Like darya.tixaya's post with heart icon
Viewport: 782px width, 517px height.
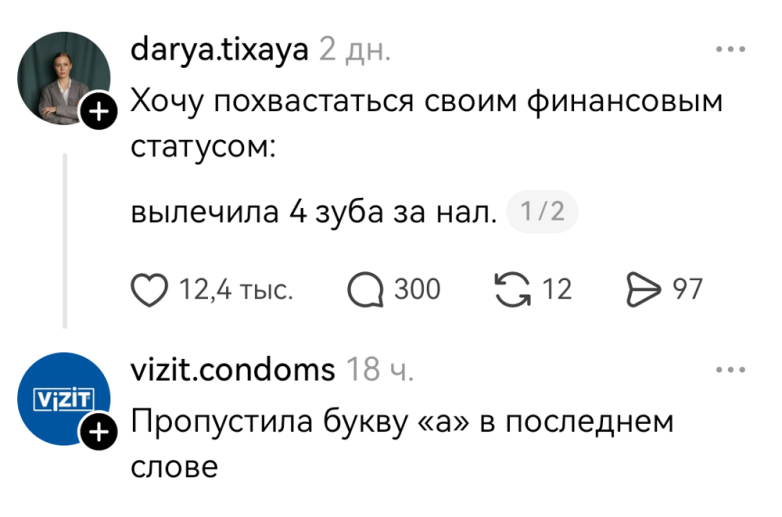(150, 290)
